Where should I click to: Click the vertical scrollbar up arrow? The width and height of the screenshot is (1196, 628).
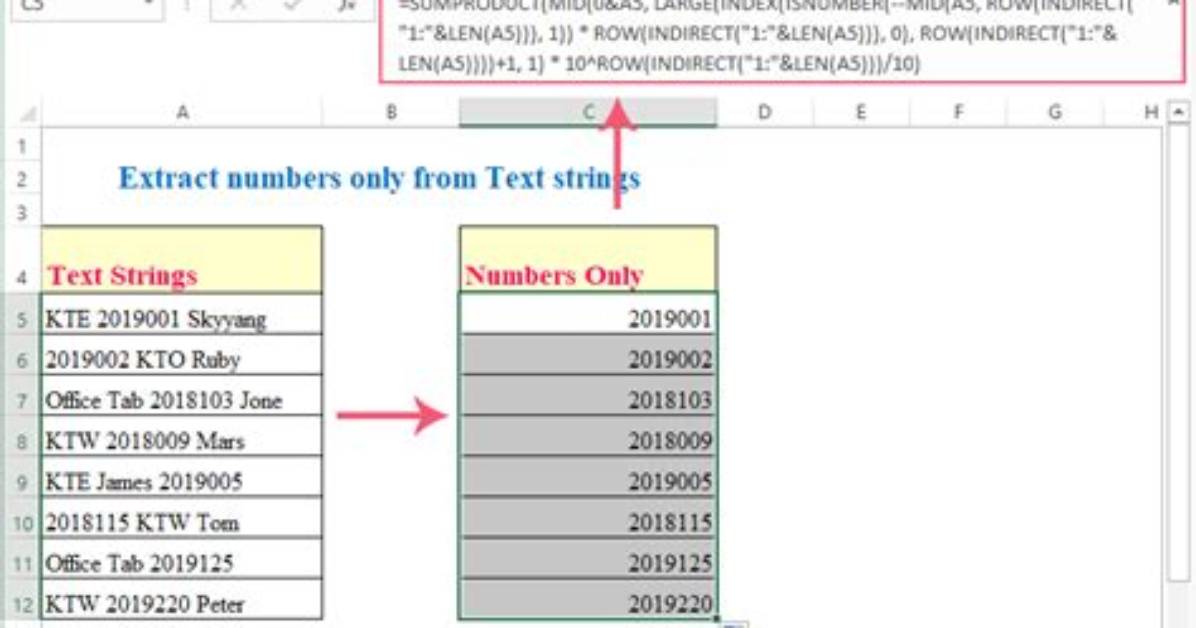[x=1178, y=113]
